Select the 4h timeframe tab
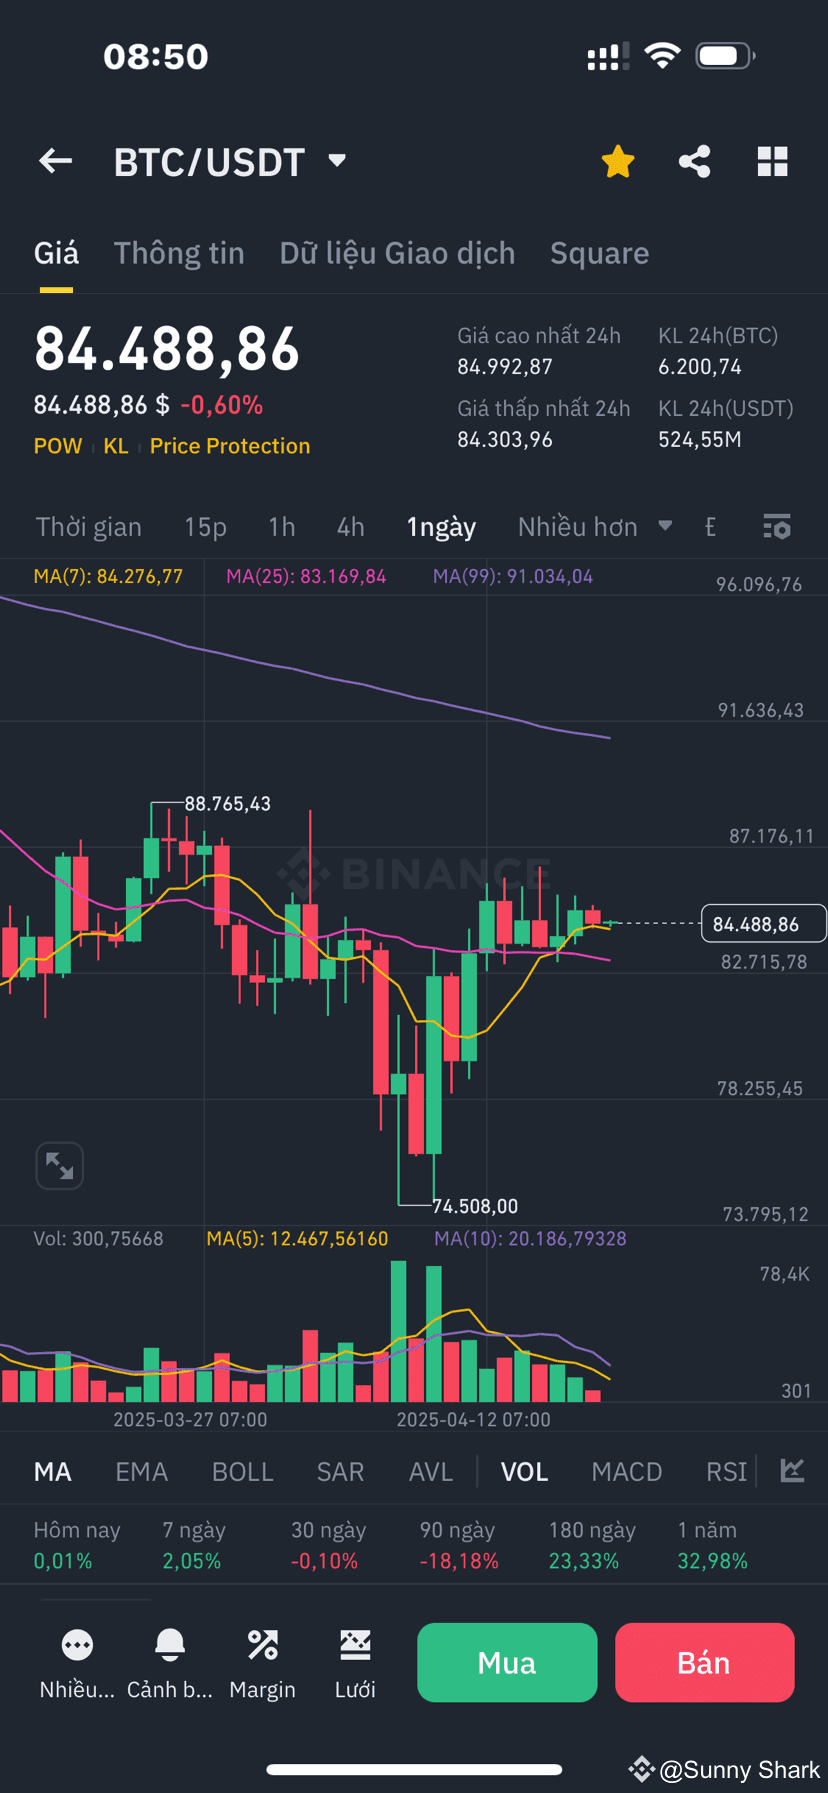Image resolution: width=828 pixels, height=1793 pixels. point(350,527)
